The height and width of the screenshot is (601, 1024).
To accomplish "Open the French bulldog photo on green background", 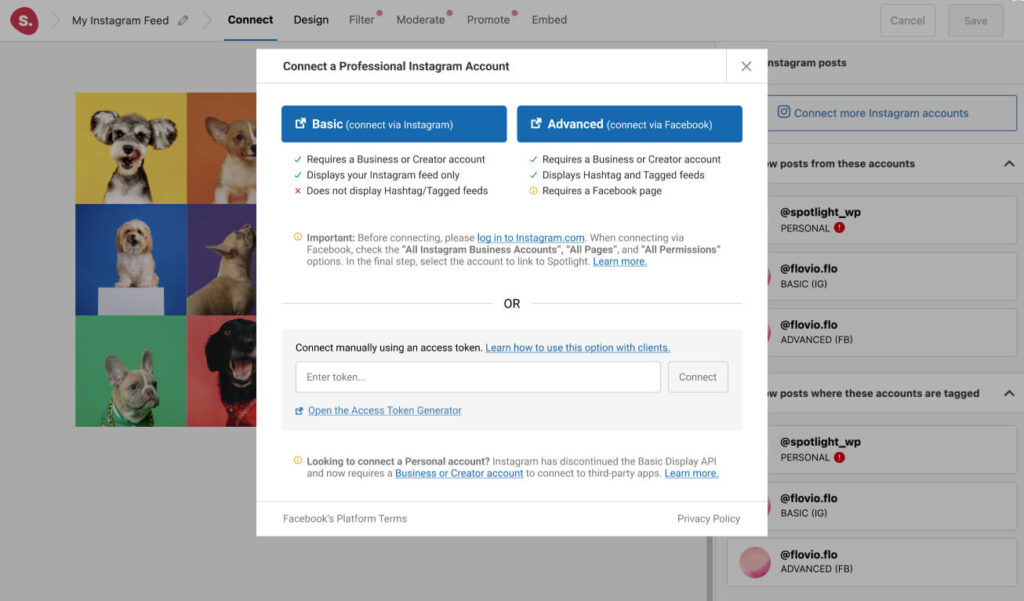I will click(x=131, y=371).
